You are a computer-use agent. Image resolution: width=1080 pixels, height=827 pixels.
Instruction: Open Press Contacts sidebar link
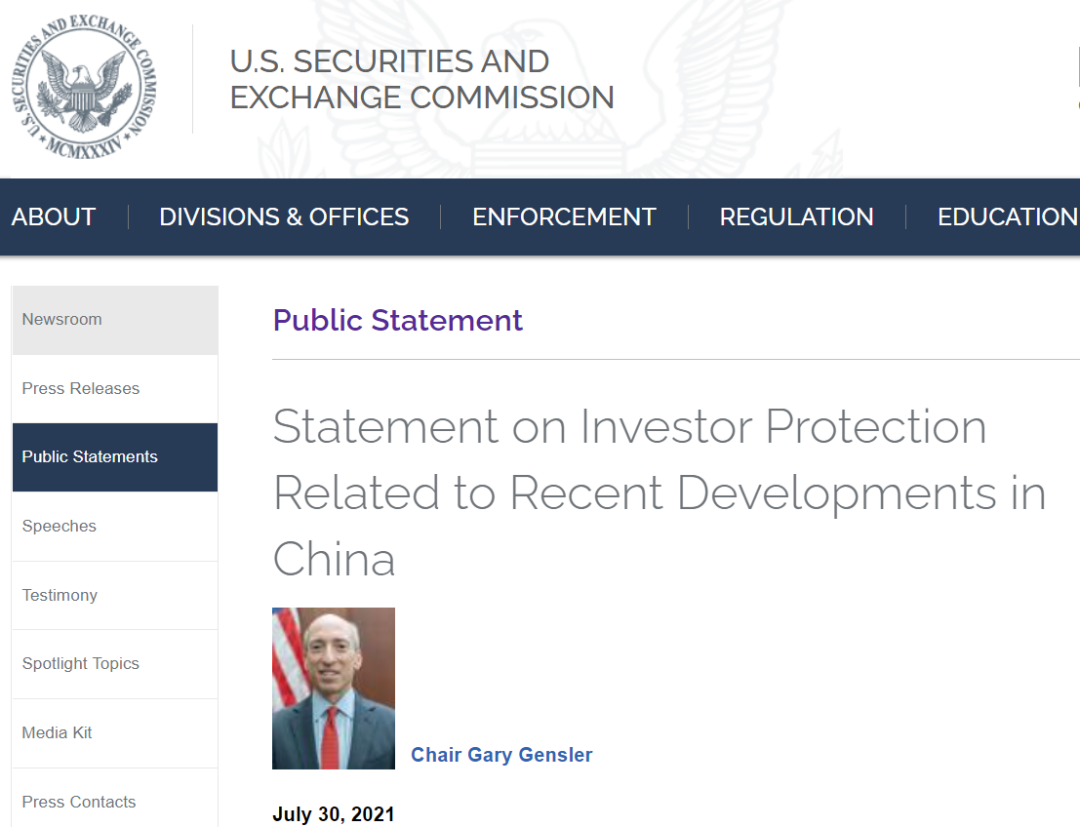115,799
